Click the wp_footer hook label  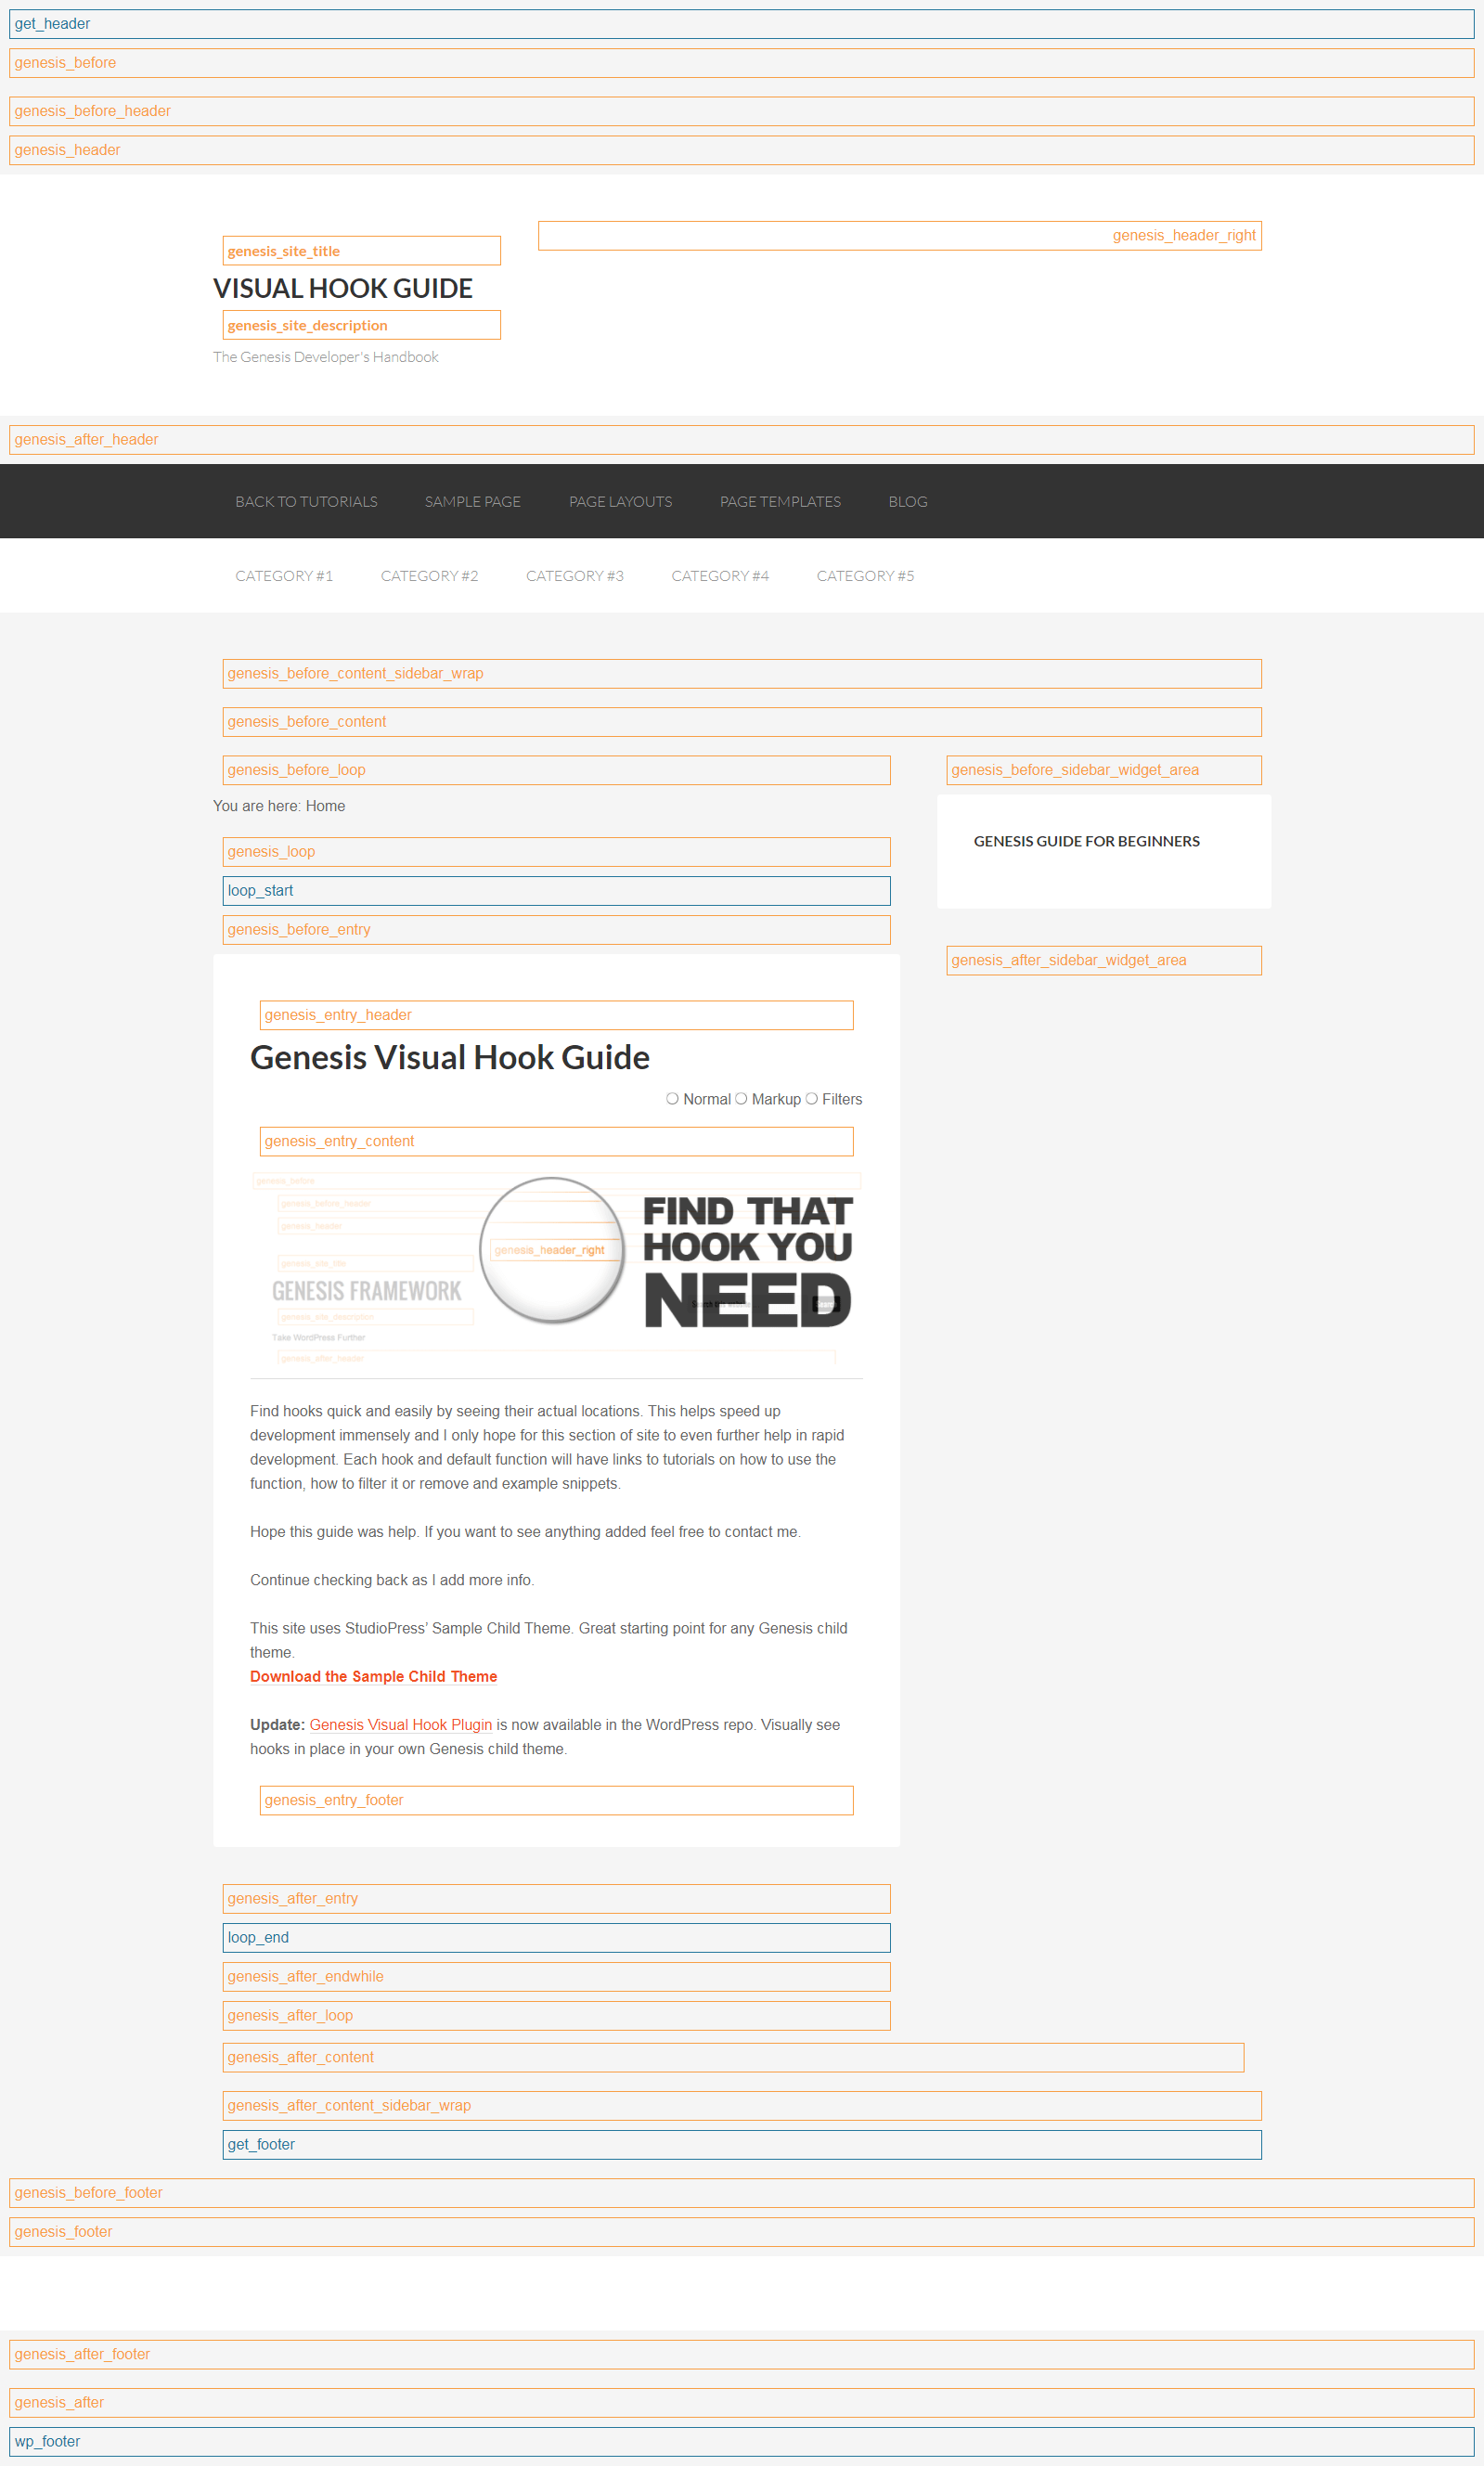click(x=742, y=2442)
